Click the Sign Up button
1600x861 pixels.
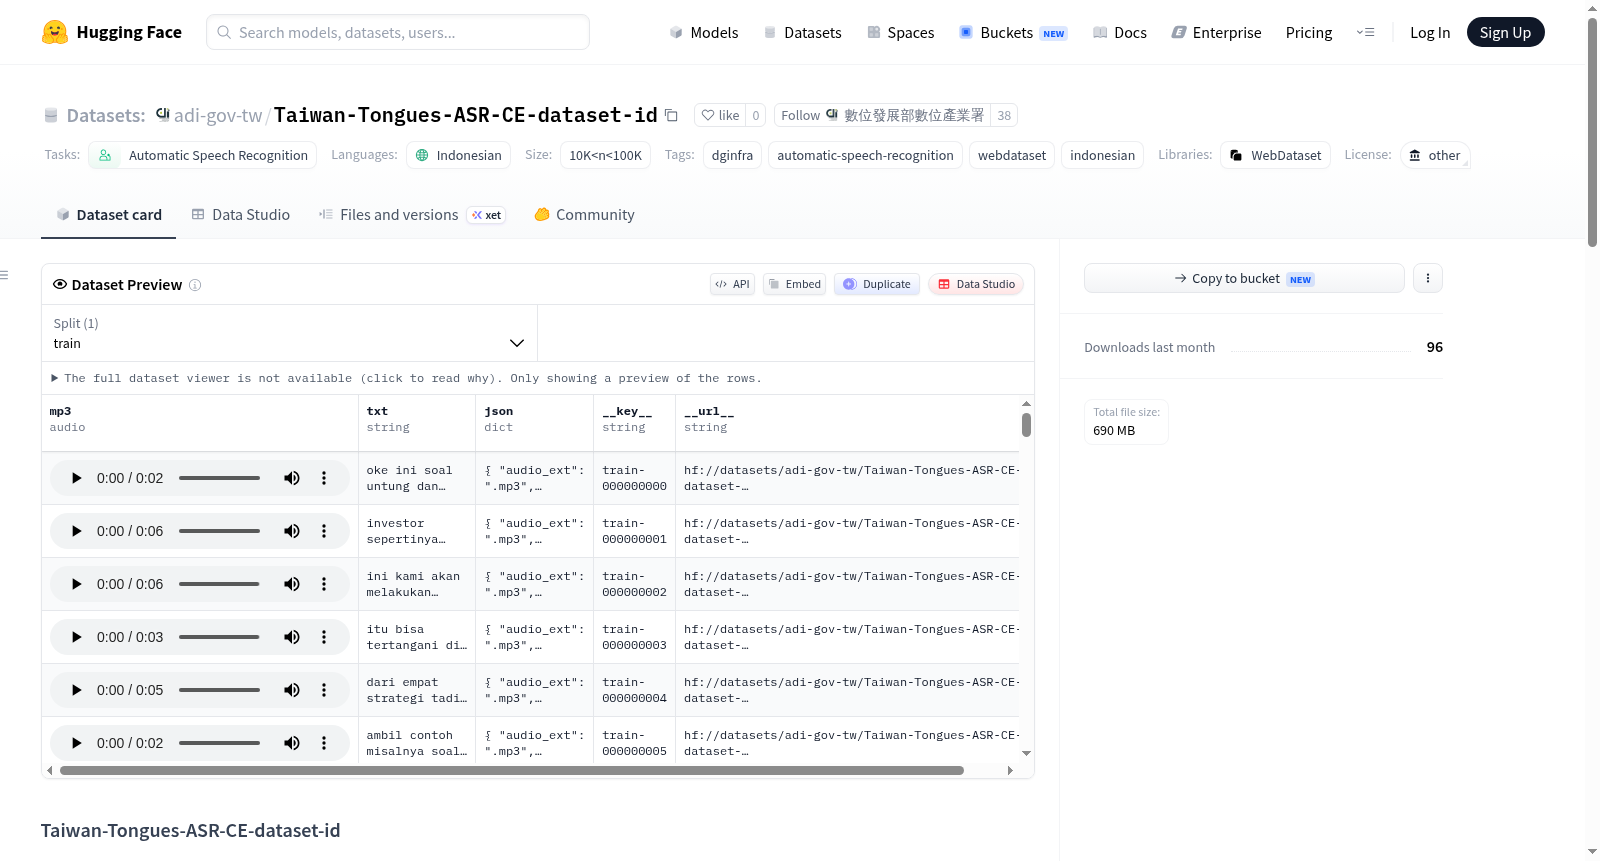tap(1505, 32)
